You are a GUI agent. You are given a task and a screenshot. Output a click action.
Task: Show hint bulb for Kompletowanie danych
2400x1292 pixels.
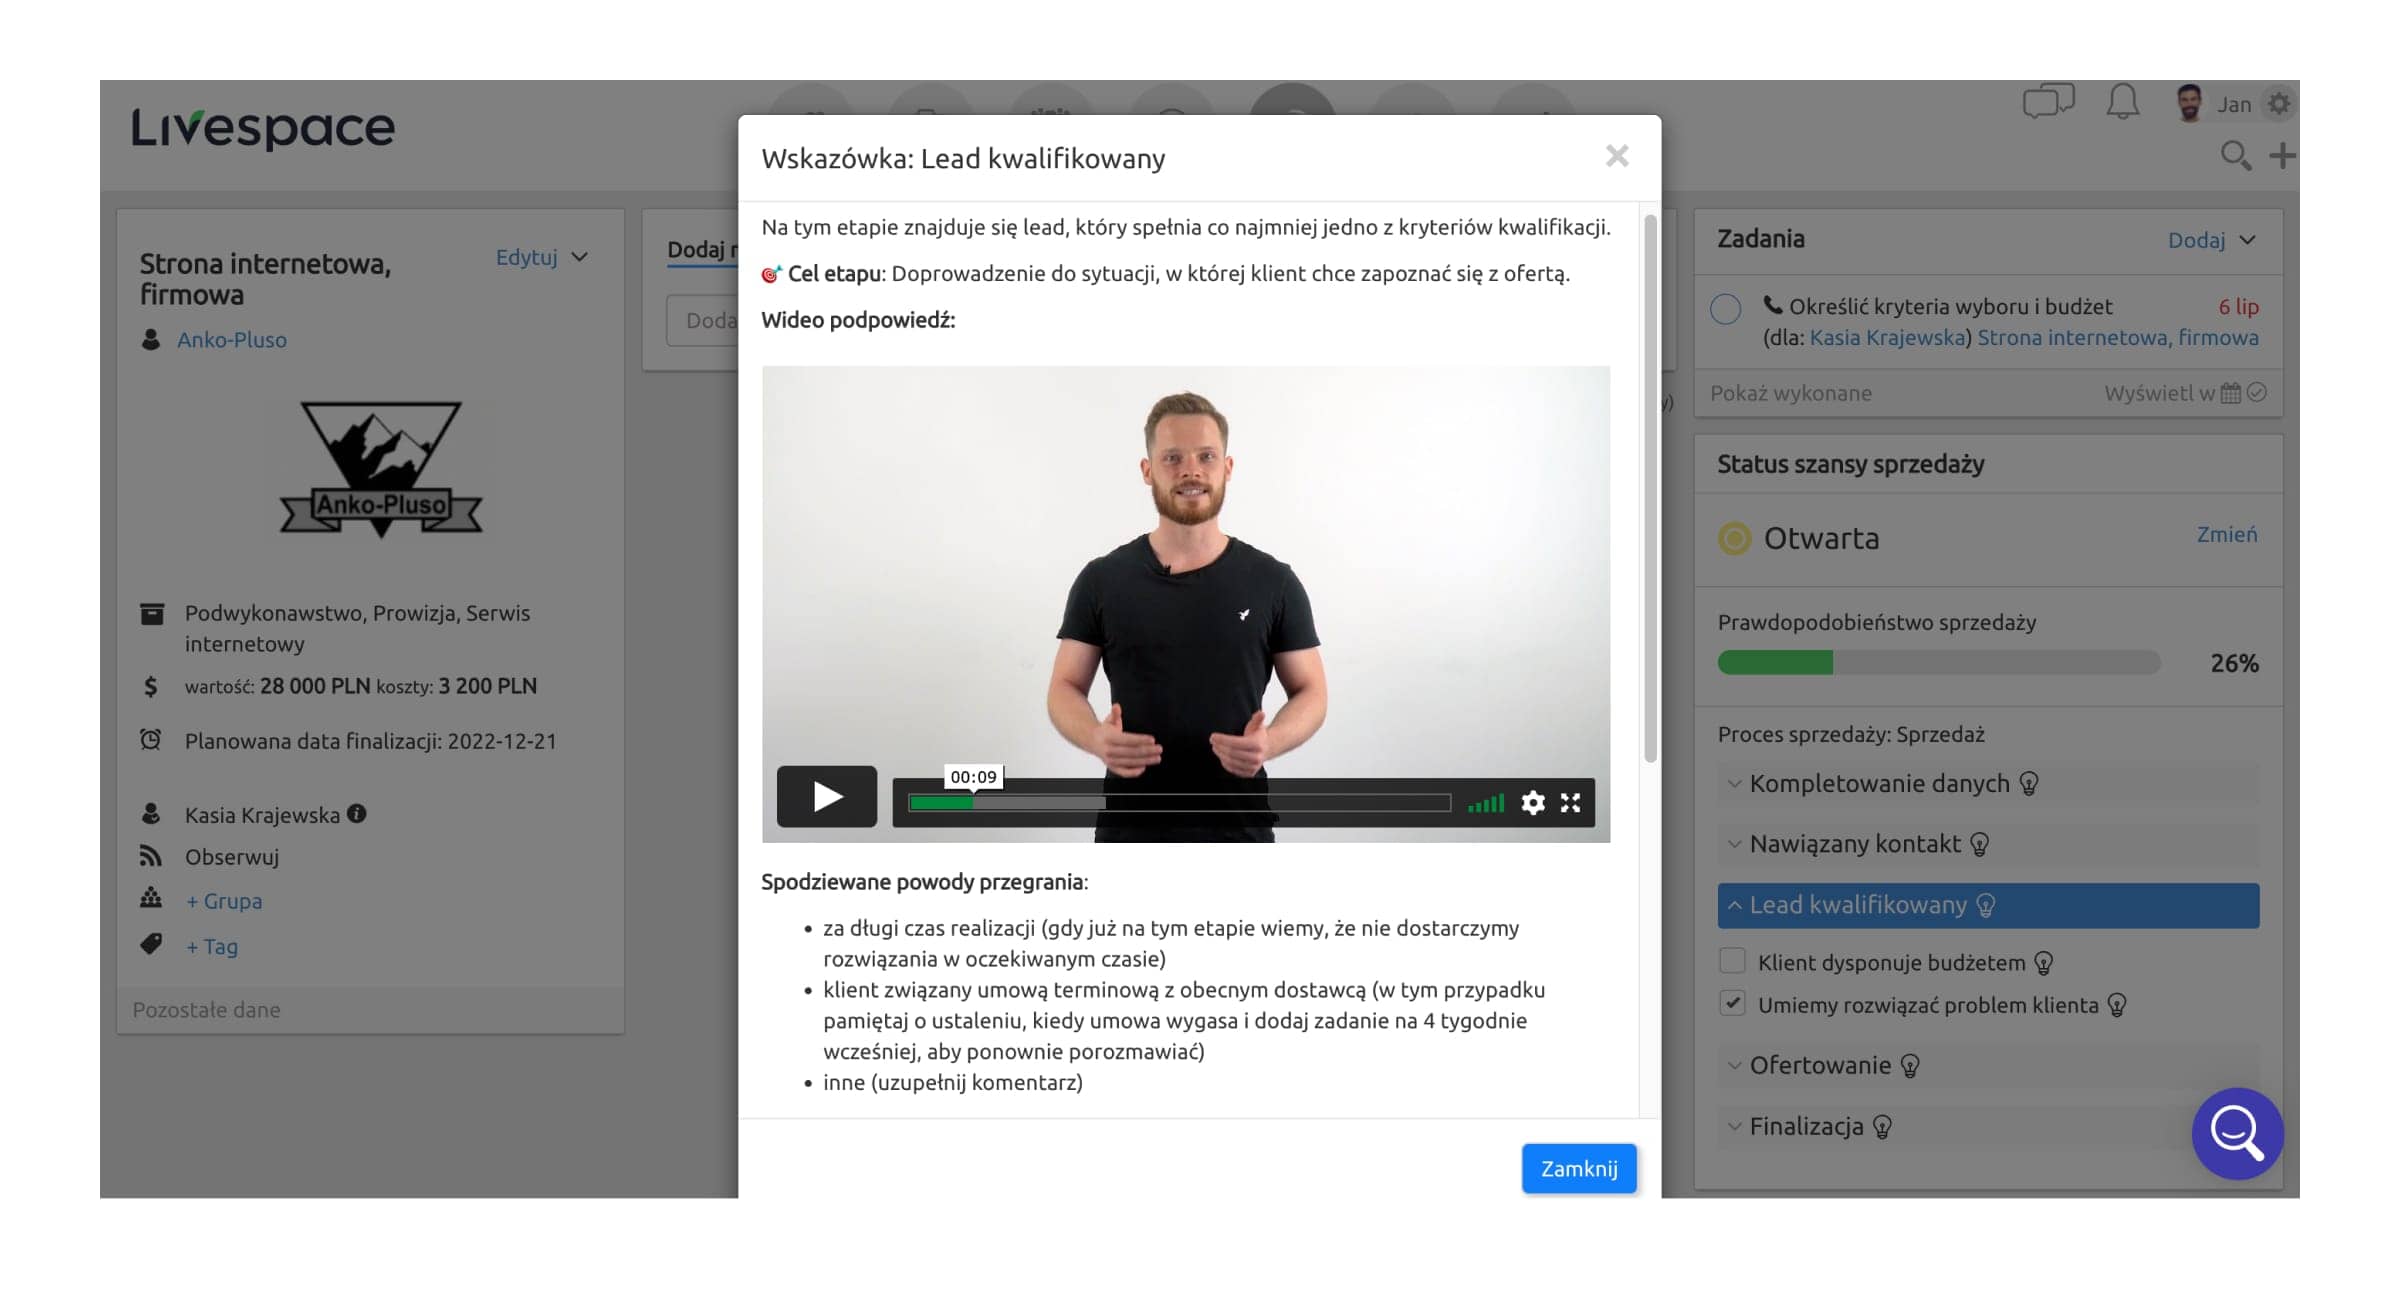coord(2028,783)
